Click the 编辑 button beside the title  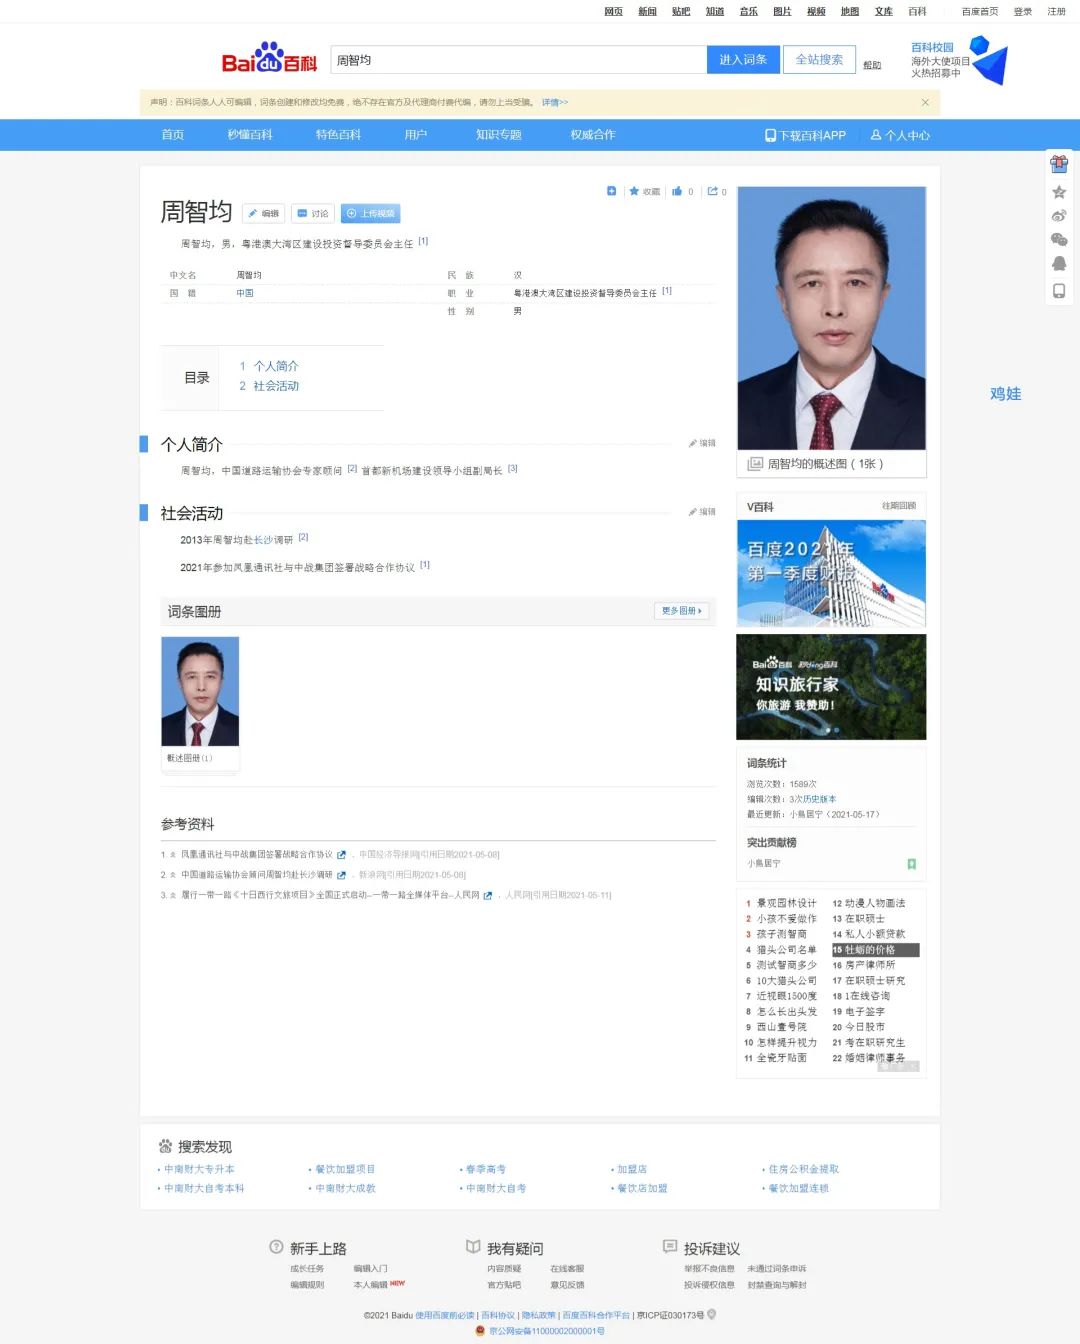click(x=264, y=214)
